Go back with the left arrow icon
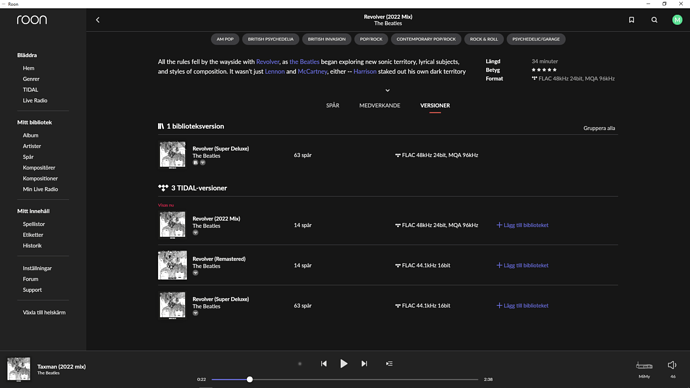The width and height of the screenshot is (690, 388). tap(98, 20)
